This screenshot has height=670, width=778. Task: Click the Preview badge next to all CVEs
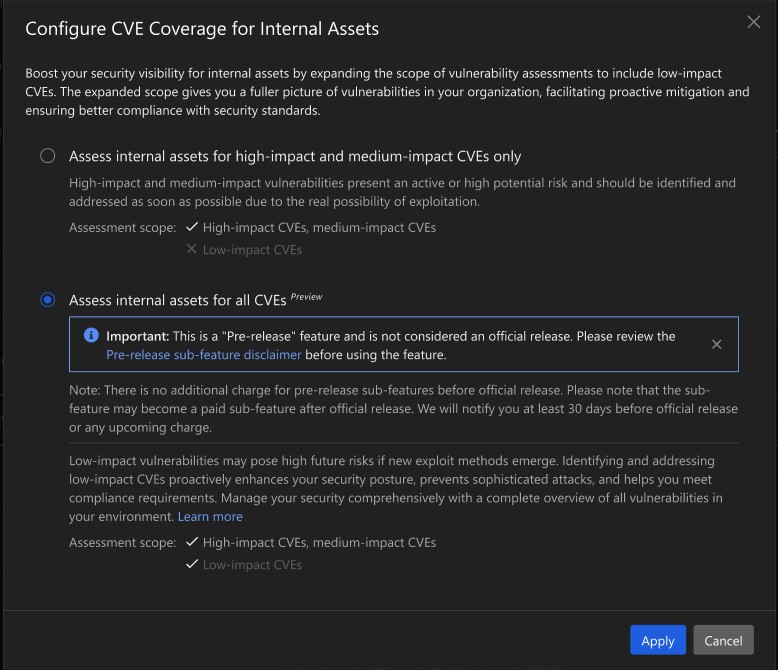tap(307, 297)
